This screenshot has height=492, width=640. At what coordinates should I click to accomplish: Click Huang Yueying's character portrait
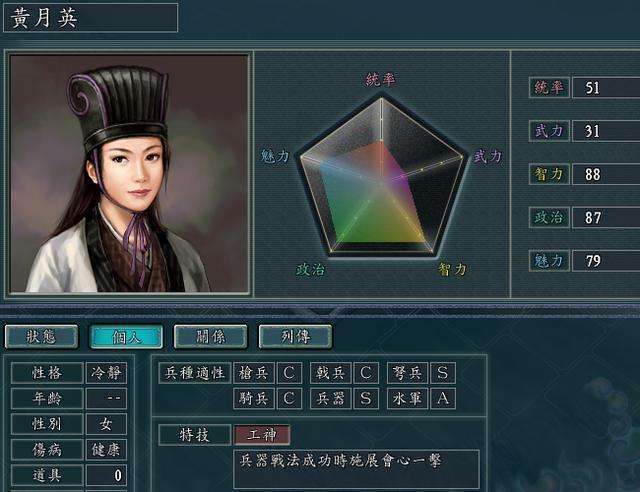click(x=129, y=174)
